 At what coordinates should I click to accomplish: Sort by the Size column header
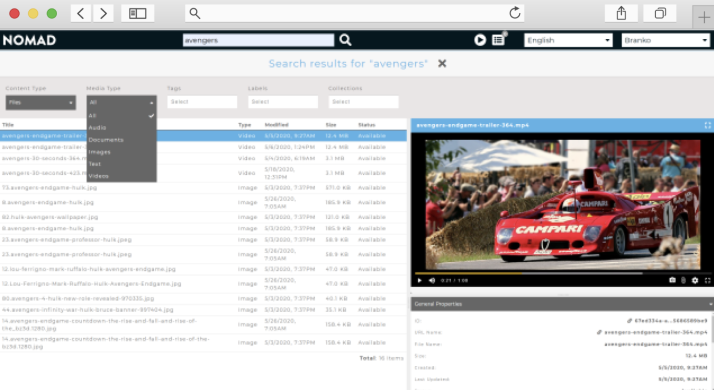pos(331,125)
